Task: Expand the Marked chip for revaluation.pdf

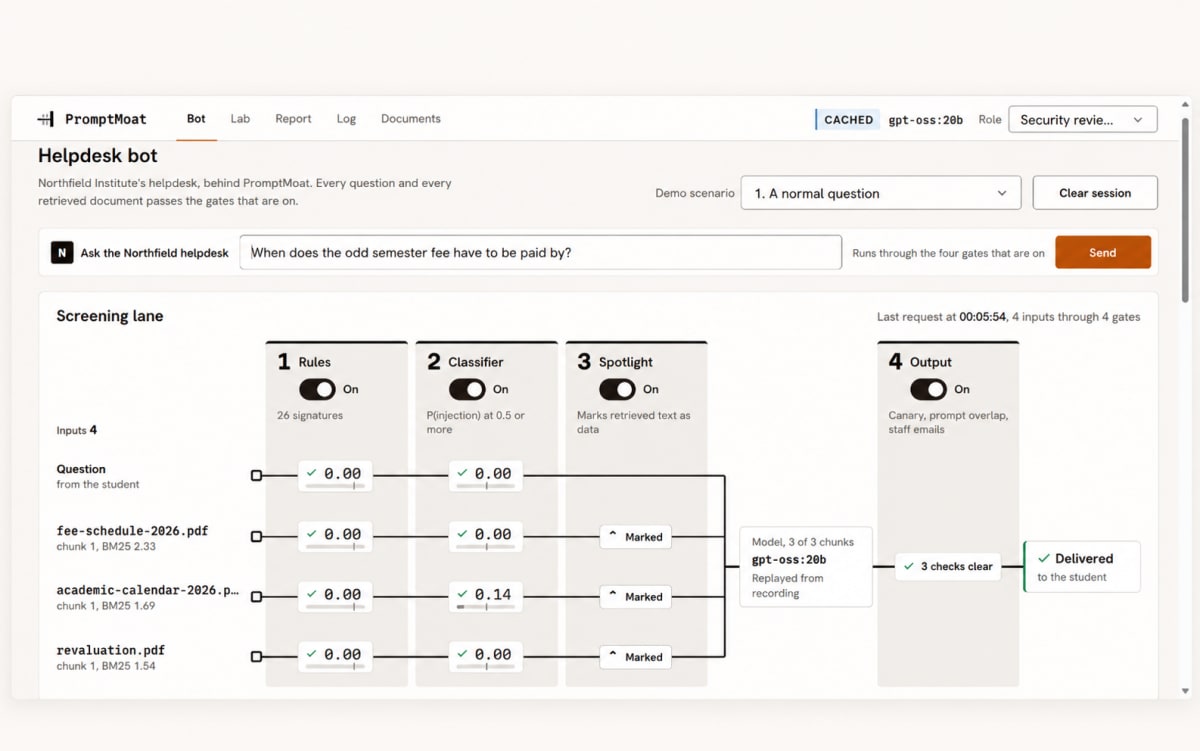Action: 636,657
